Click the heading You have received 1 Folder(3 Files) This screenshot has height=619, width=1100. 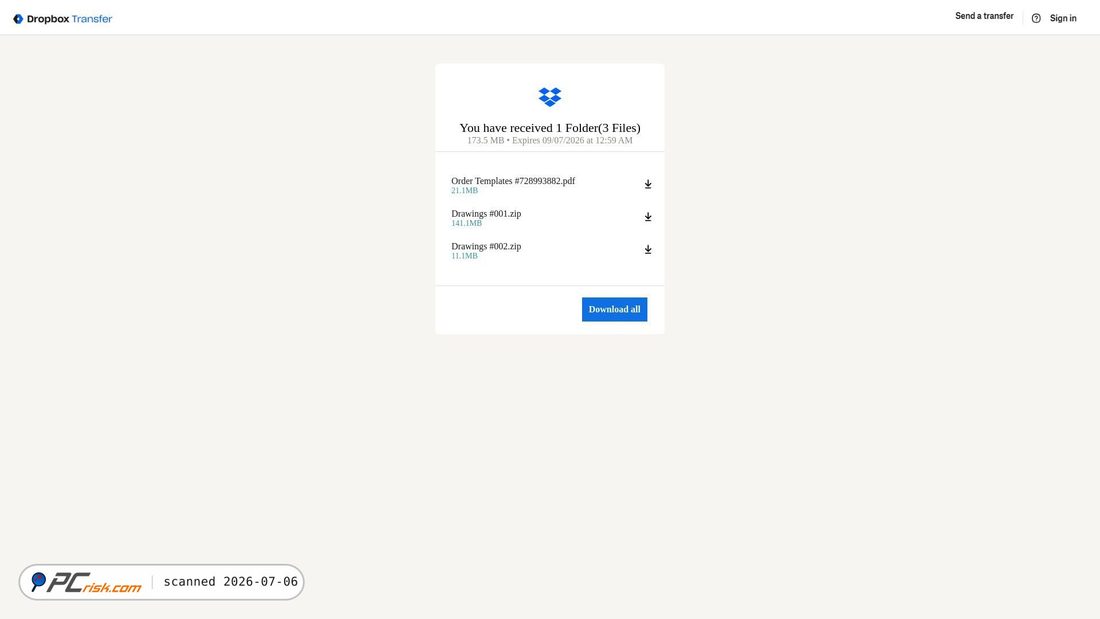(550, 128)
